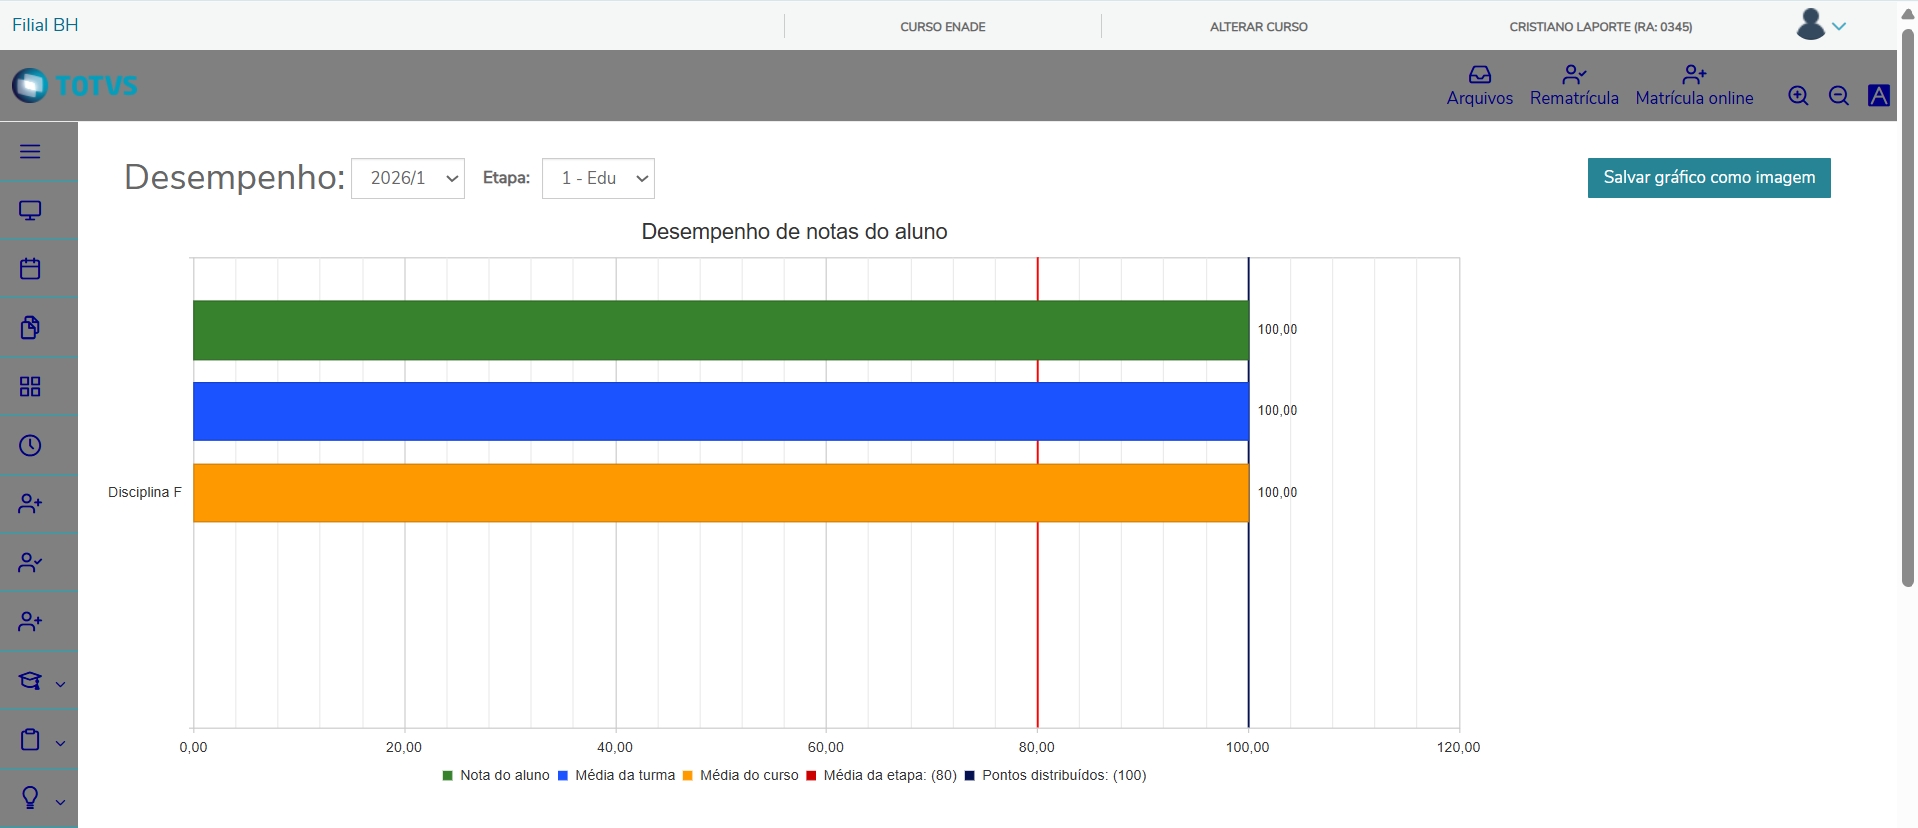The height and width of the screenshot is (828, 1918).
Task: Open the Matrícula online link
Action: pyautogui.click(x=1694, y=98)
